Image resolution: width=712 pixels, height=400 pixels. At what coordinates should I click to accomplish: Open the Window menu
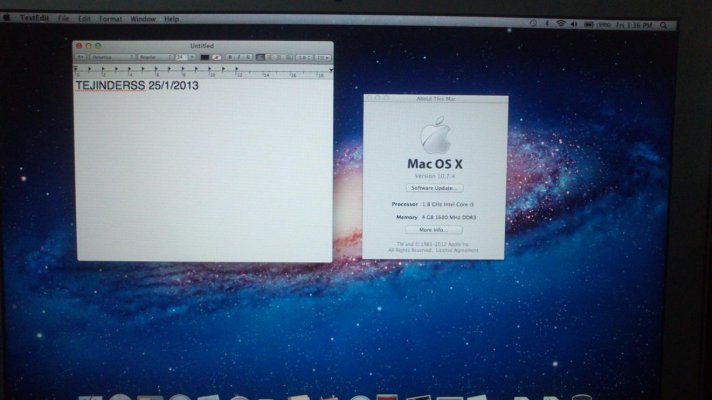(143, 19)
